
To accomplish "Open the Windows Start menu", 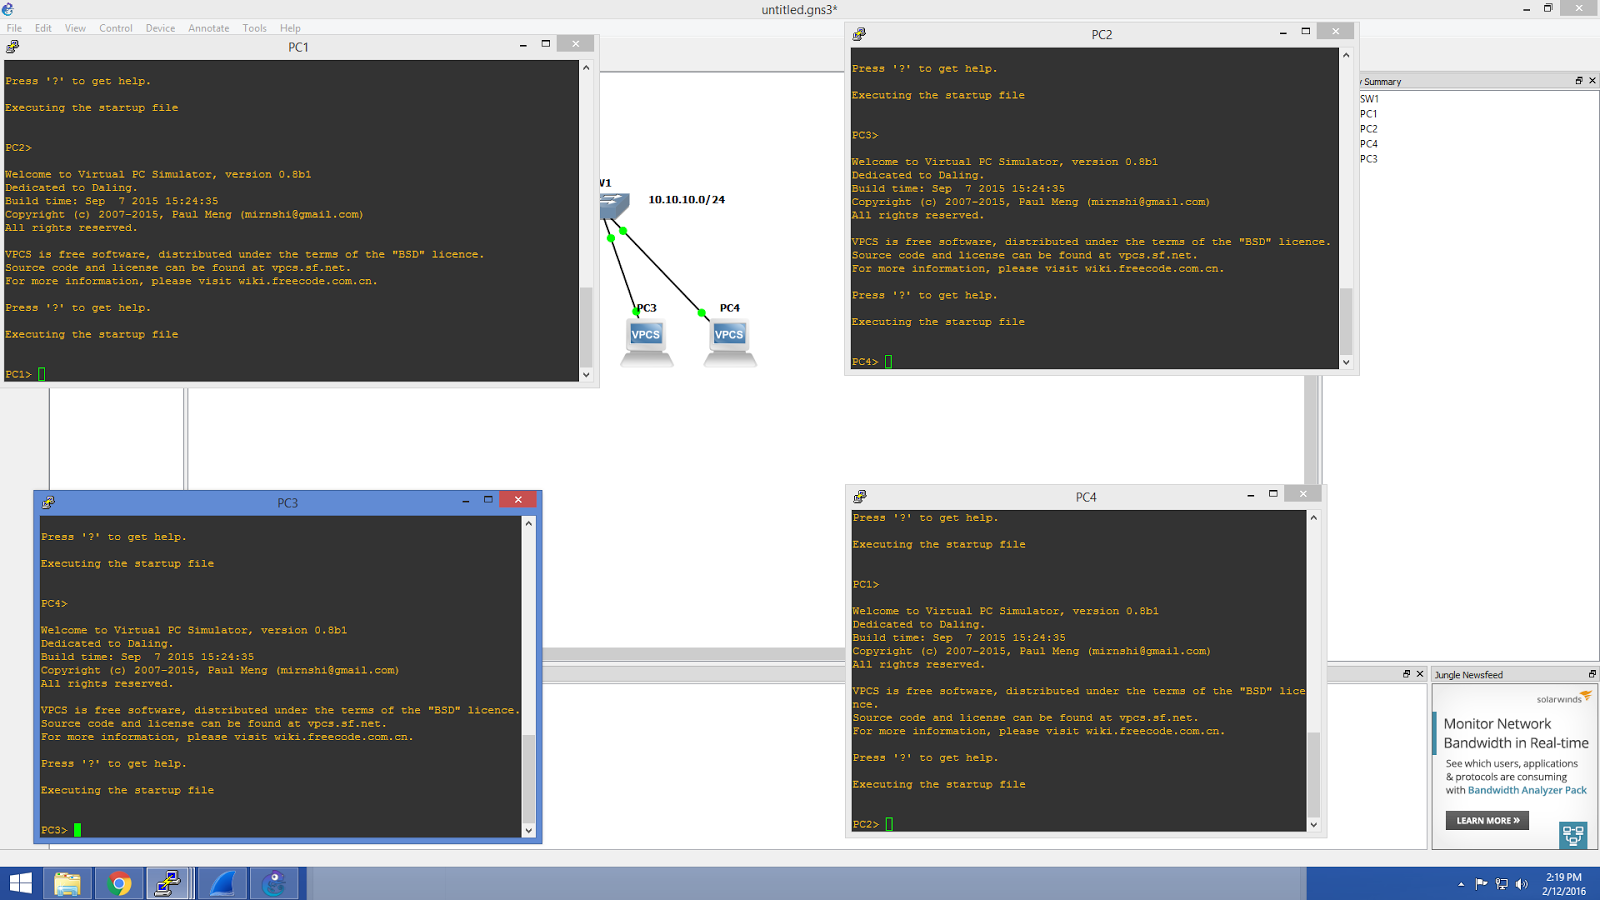I will coord(20,884).
